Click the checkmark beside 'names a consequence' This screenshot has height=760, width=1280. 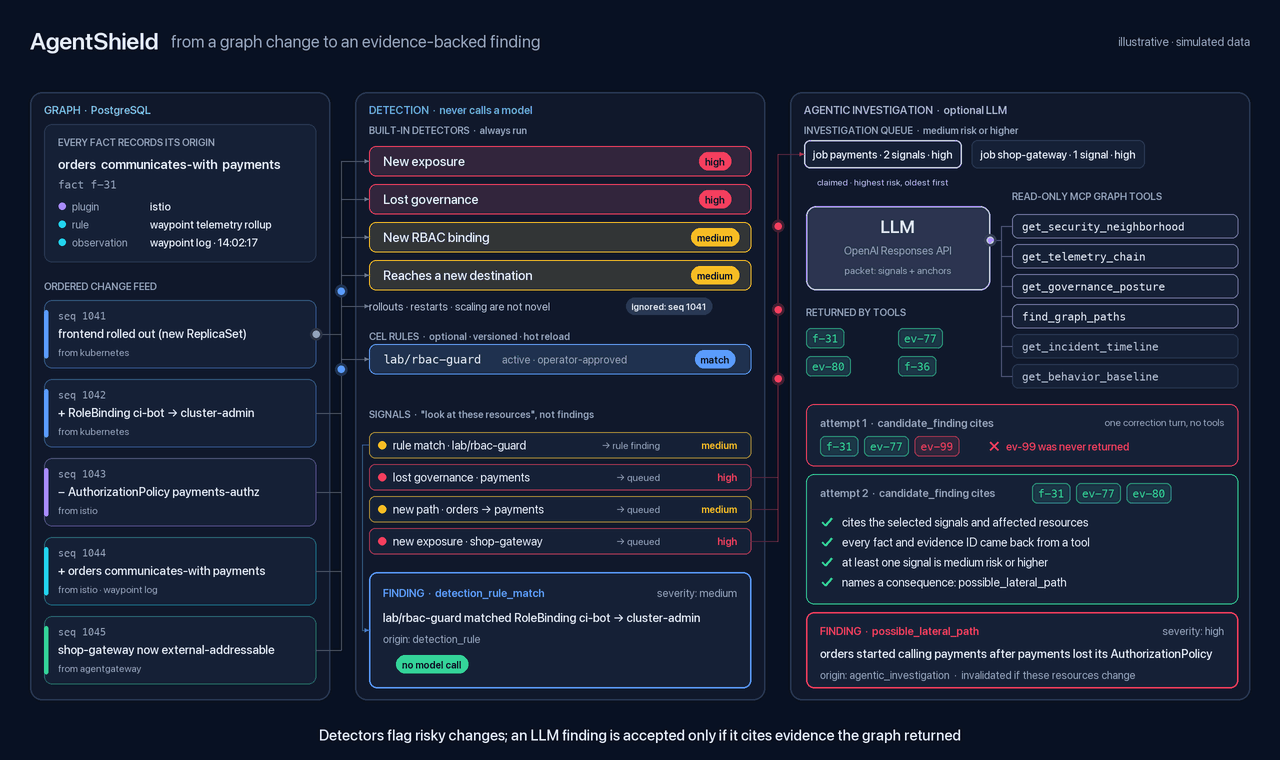(827, 582)
